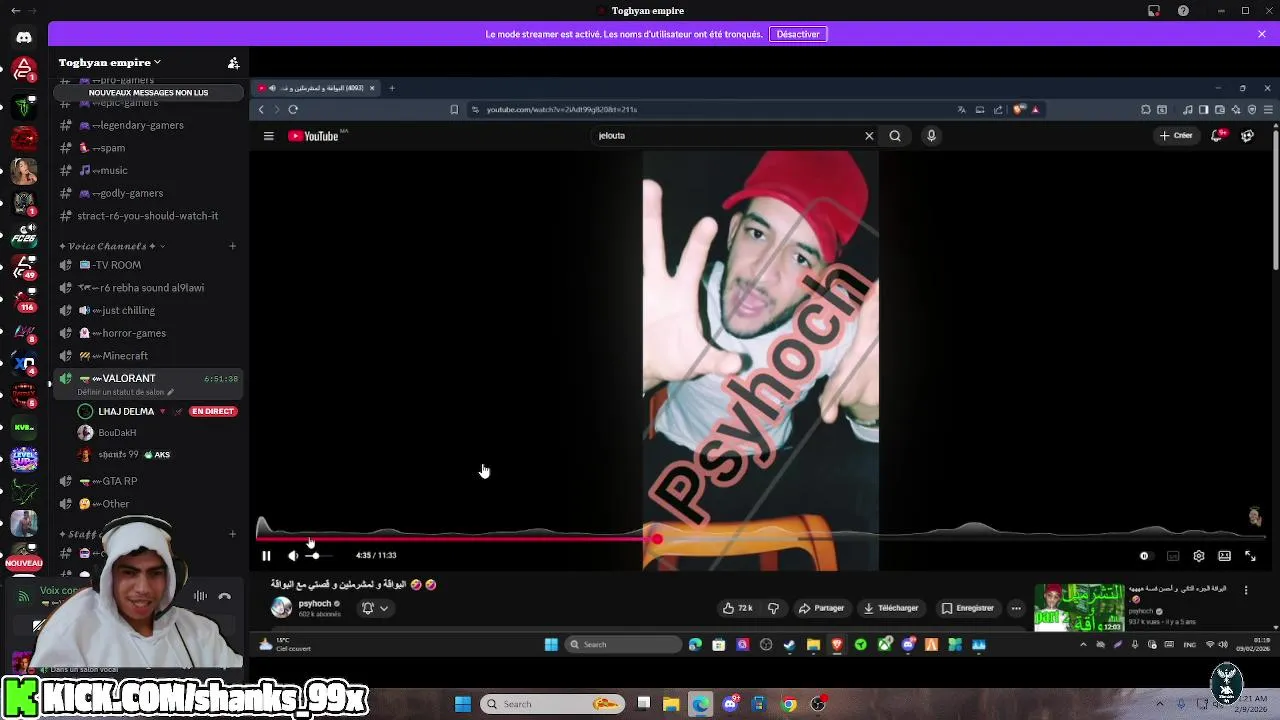The width and height of the screenshot is (1280, 720).
Task: Open YouTube notifications bell
Action: tap(1217, 136)
